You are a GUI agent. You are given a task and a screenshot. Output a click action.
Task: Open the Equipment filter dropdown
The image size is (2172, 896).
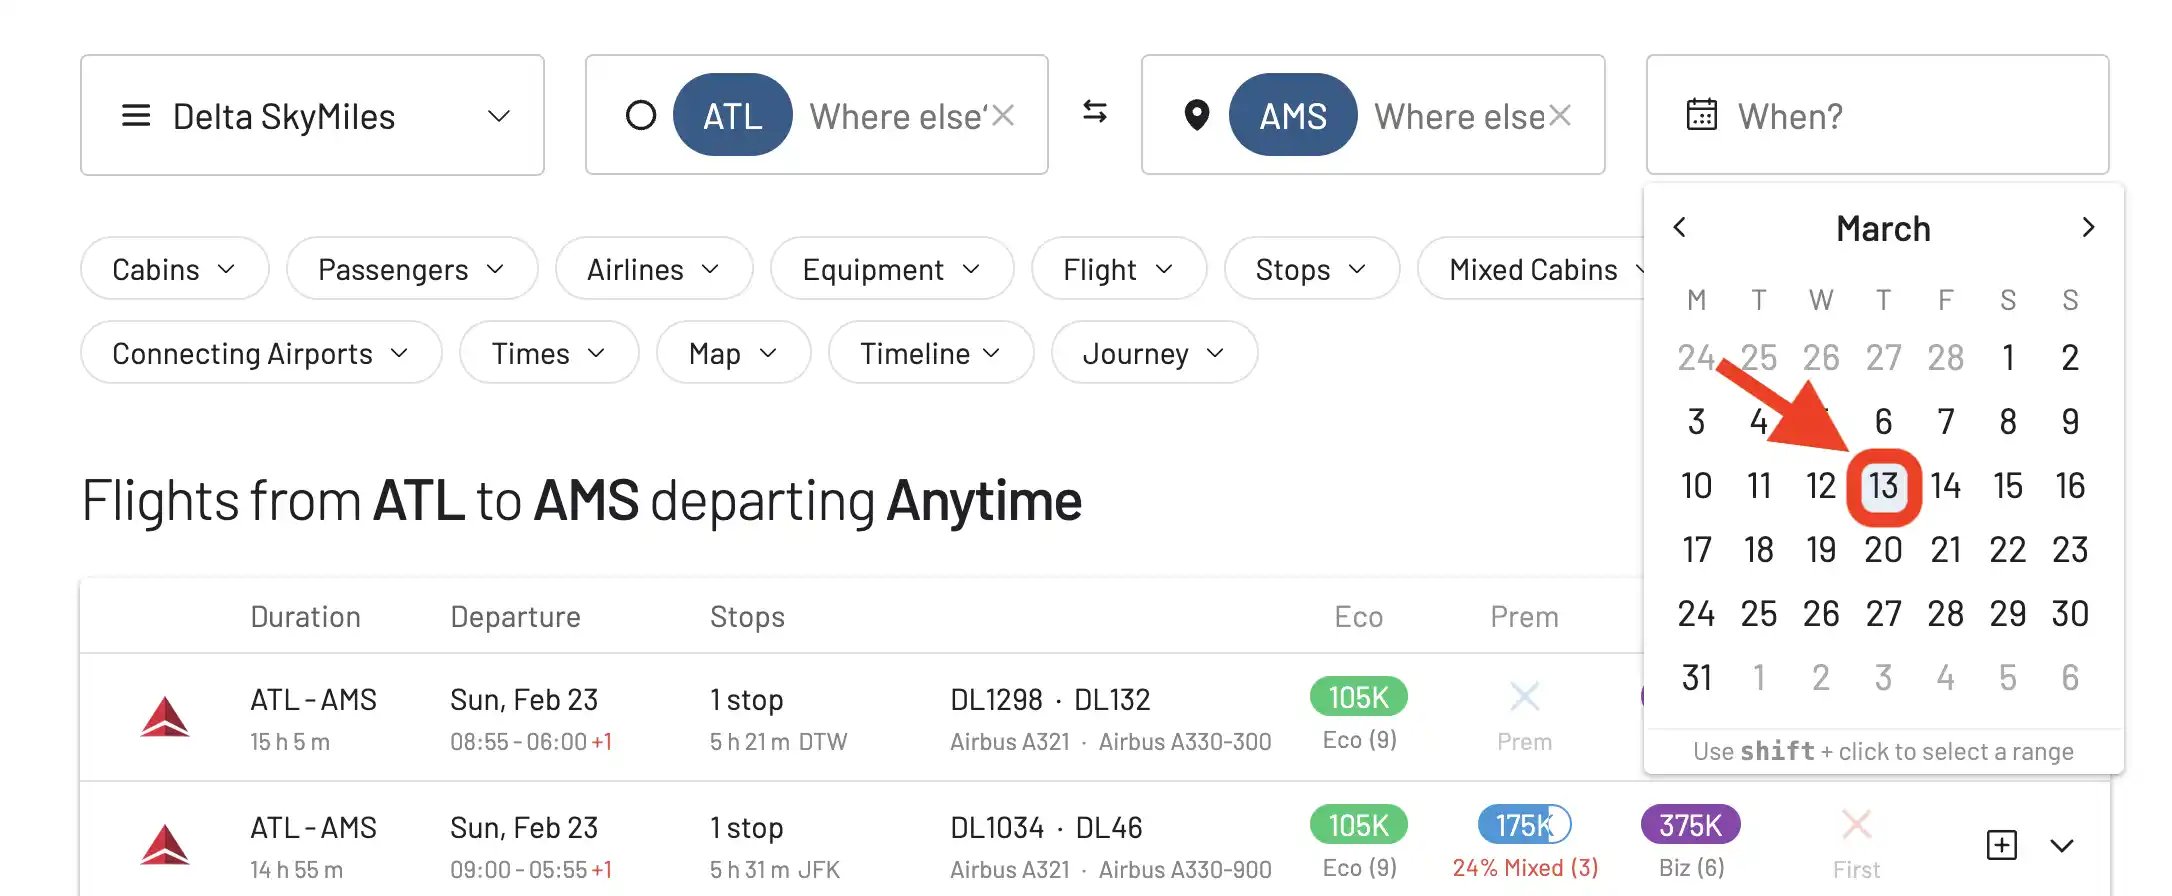click(x=891, y=269)
